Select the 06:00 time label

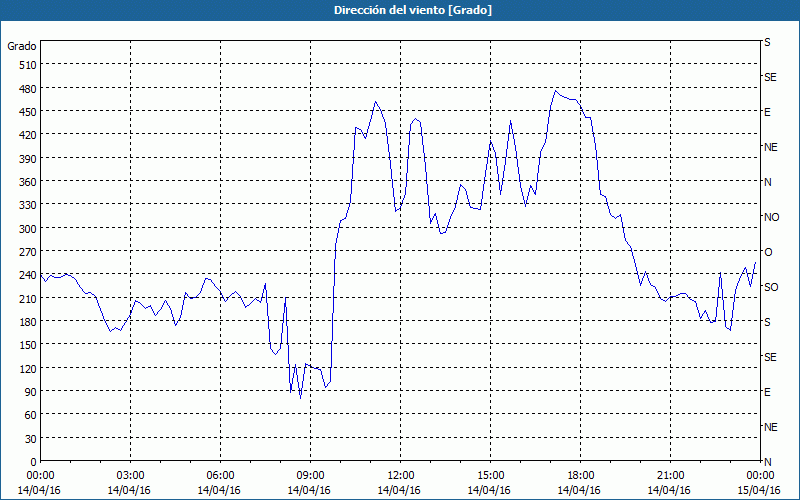tap(220, 476)
